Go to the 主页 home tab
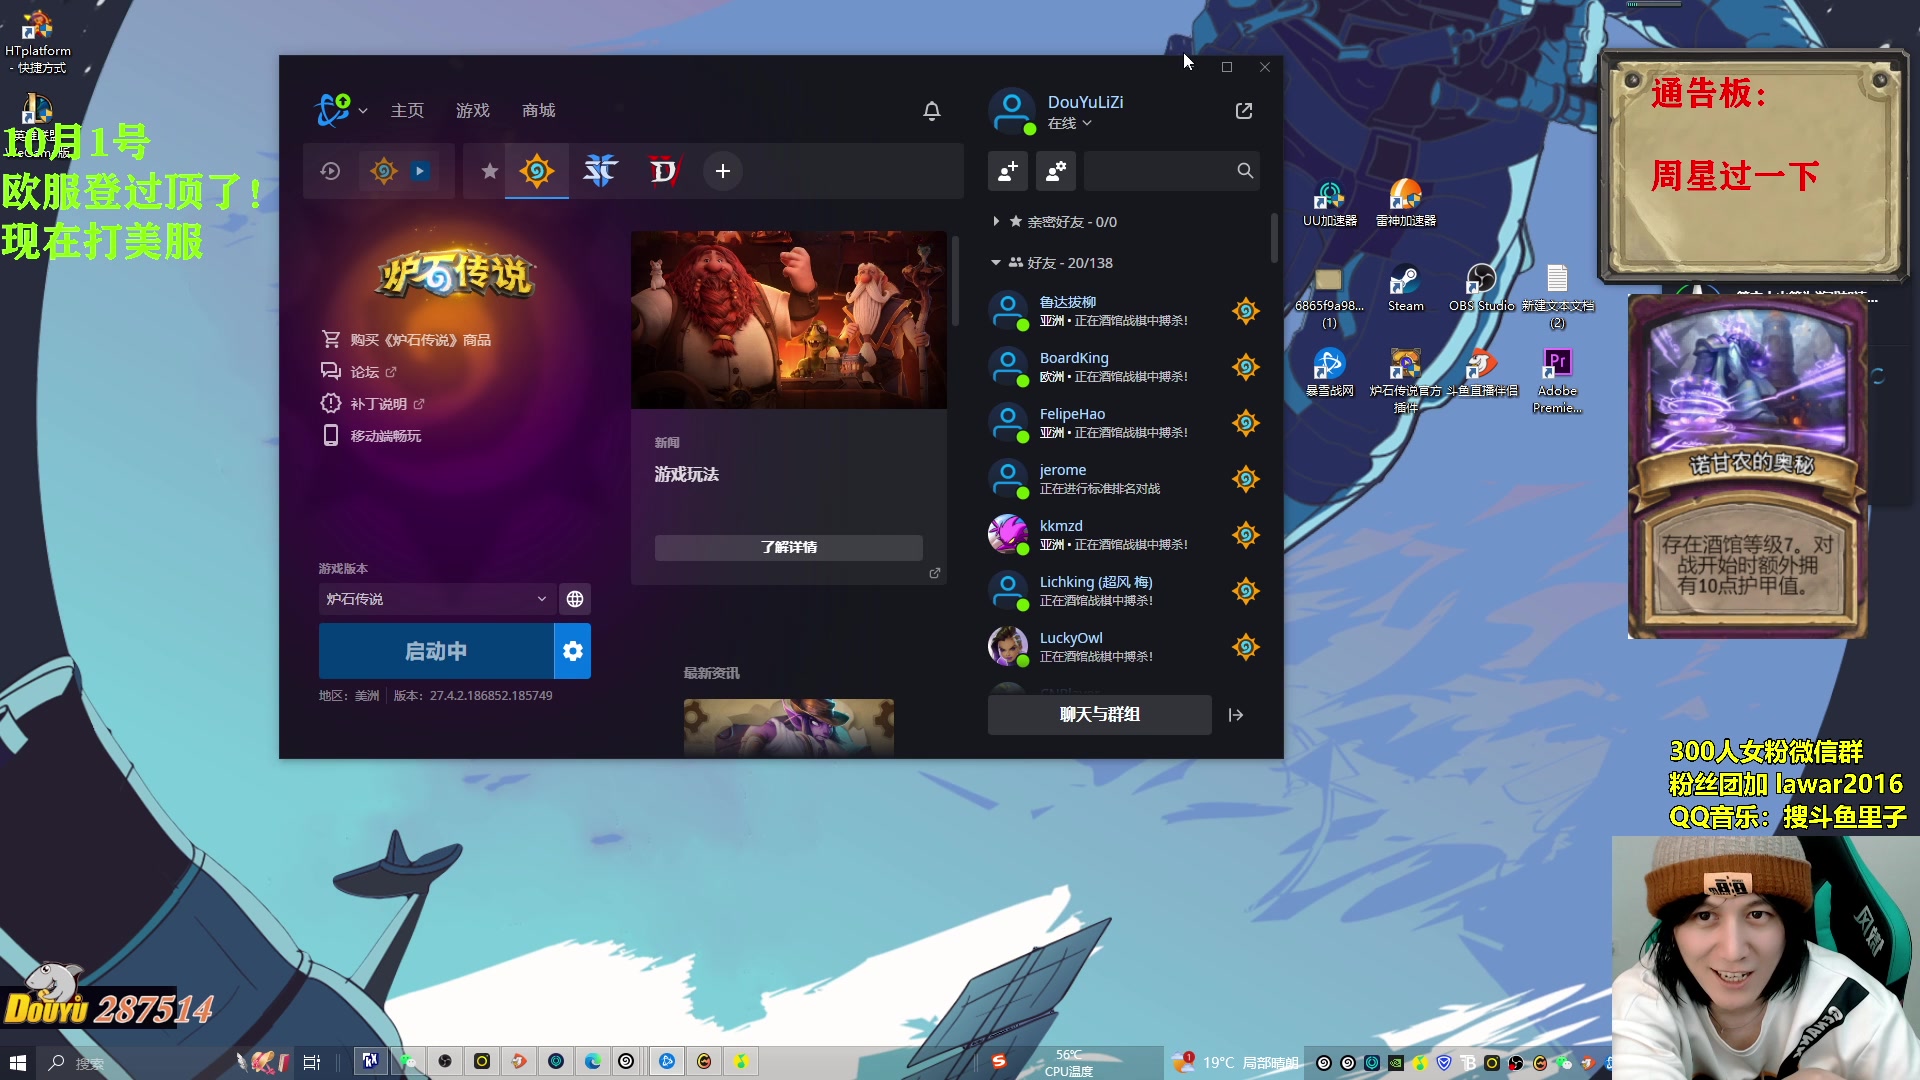 [x=407, y=110]
